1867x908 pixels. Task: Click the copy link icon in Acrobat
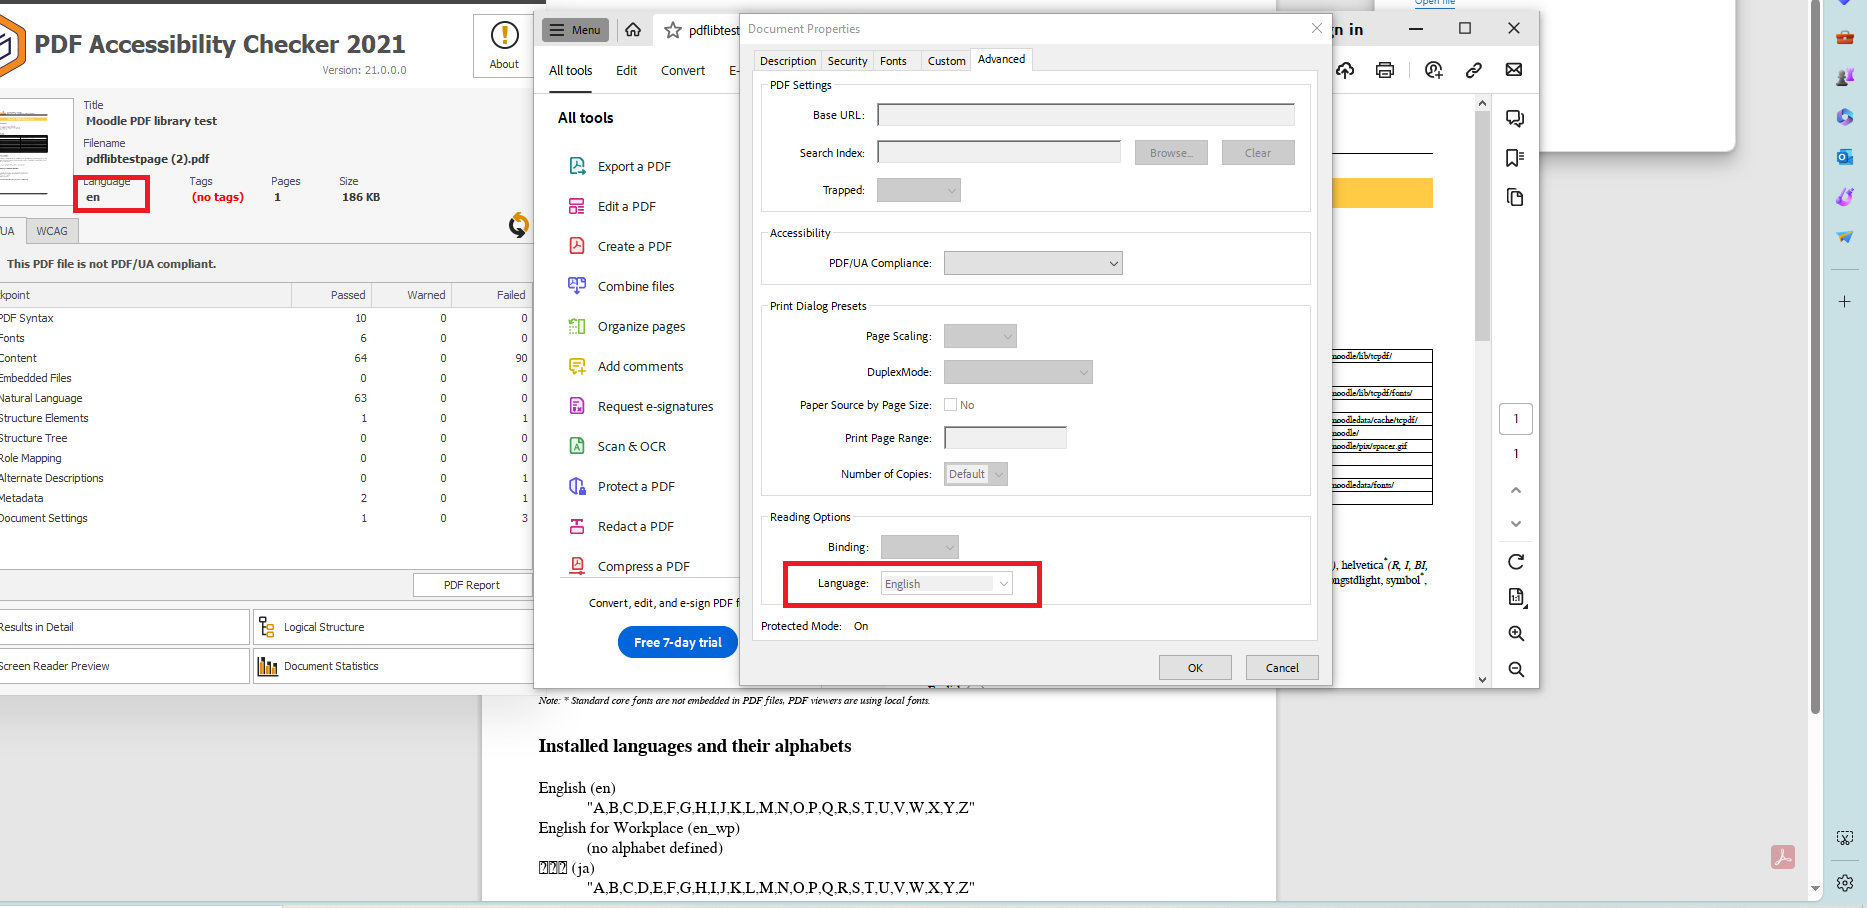click(1474, 70)
